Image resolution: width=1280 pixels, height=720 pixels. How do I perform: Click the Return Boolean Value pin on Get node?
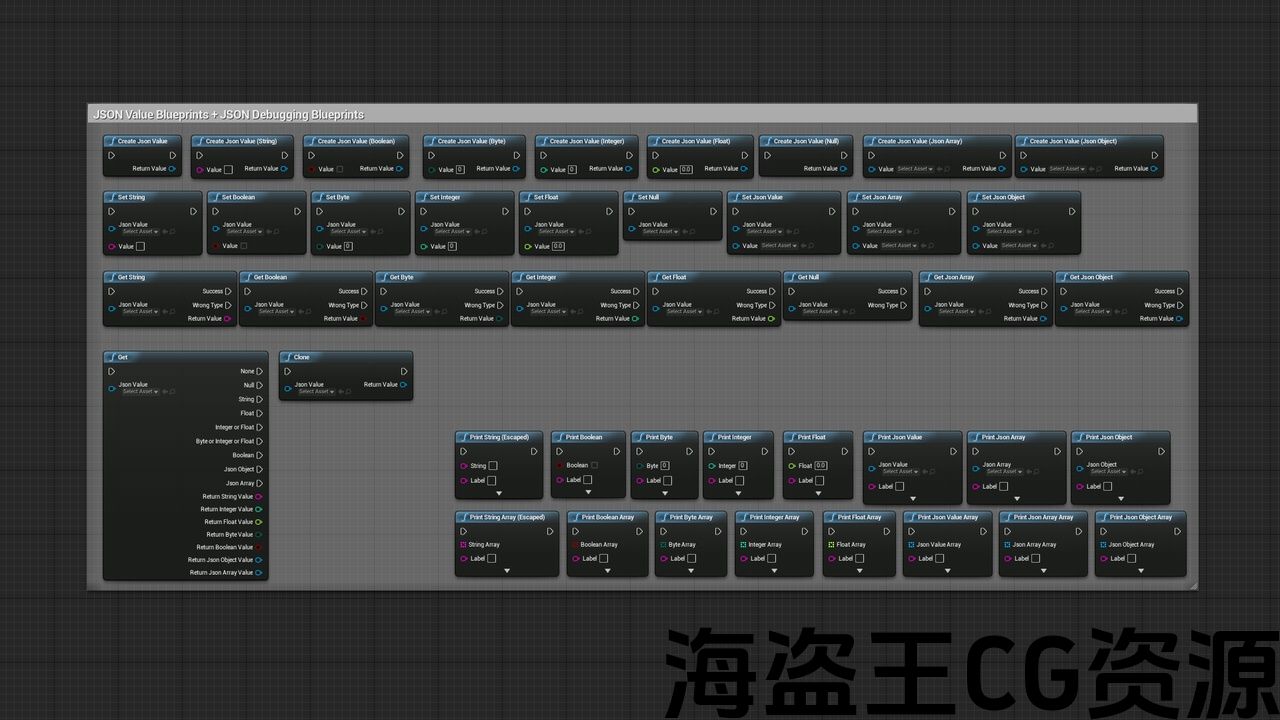click(259, 547)
